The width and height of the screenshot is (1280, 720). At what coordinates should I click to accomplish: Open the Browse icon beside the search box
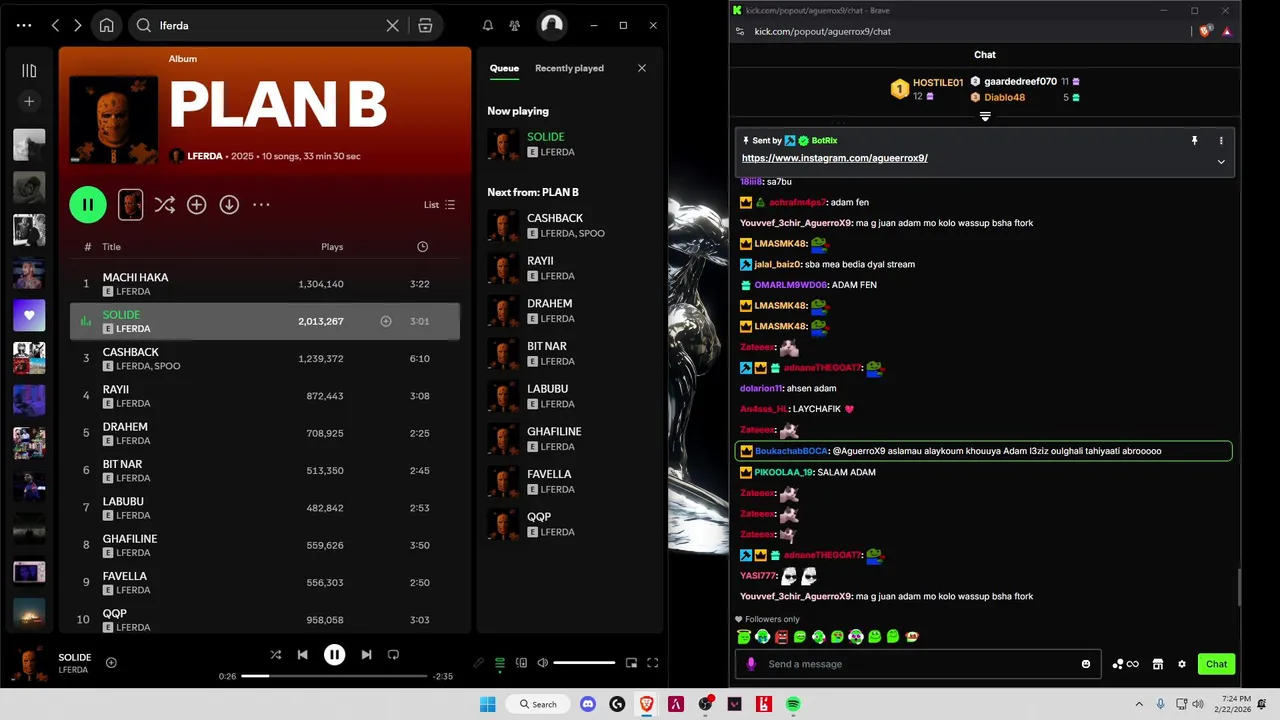point(425,26)
